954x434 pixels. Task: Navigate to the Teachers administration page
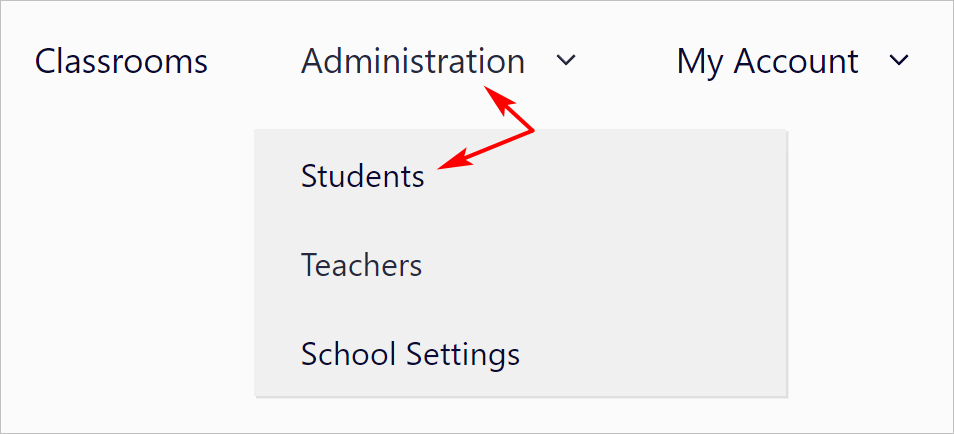coord(361,265)
